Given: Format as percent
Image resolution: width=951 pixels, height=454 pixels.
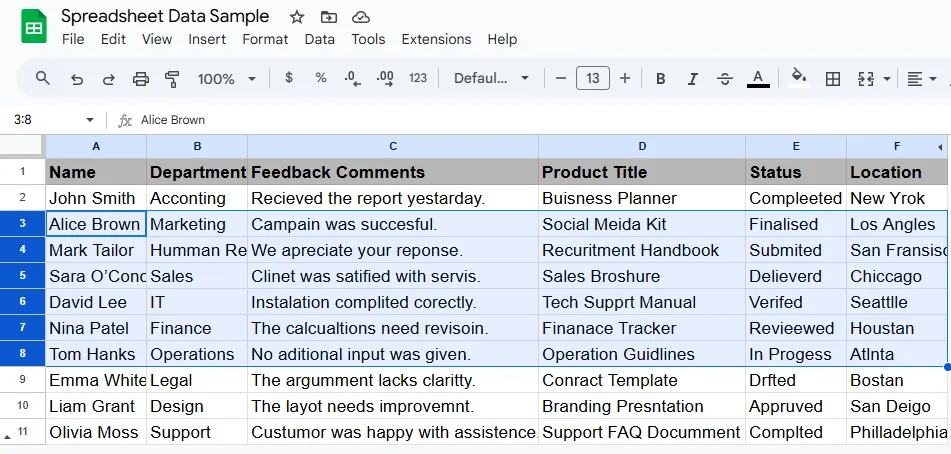Looking at the screenshot, I should 321,78.
